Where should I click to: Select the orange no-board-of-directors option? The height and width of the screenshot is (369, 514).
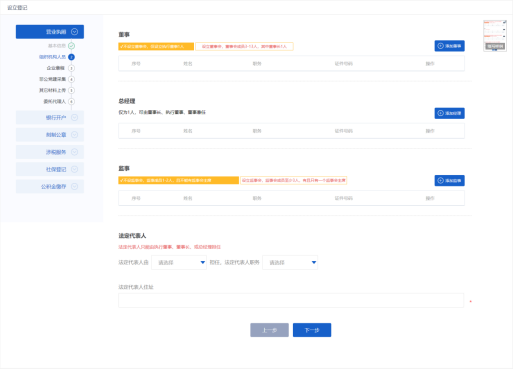tap(156, 46)
